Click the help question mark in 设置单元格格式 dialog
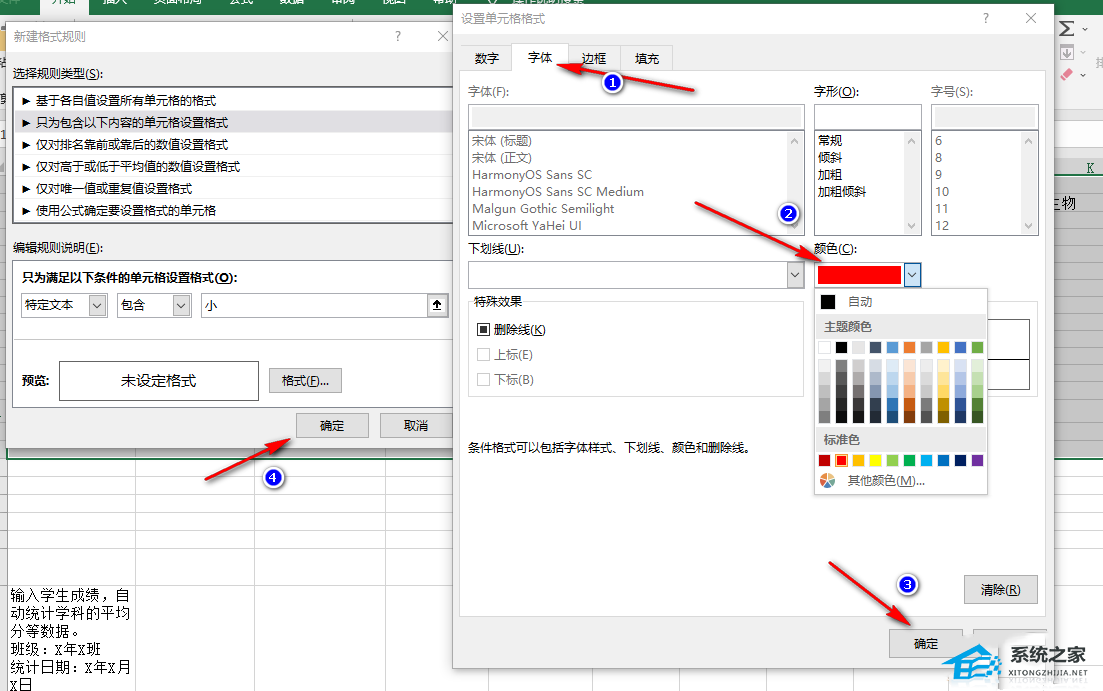 pyautogui.click(x=986, y=19)
